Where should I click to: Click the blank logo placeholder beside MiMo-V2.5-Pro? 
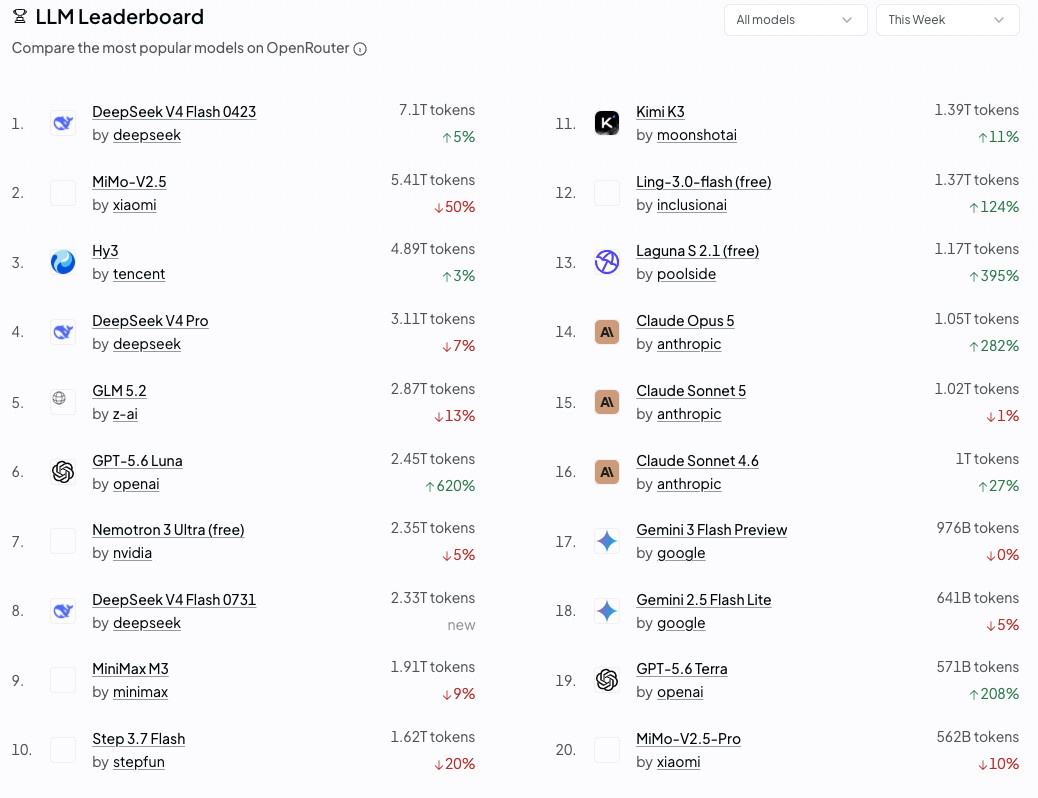pos(607,750)
